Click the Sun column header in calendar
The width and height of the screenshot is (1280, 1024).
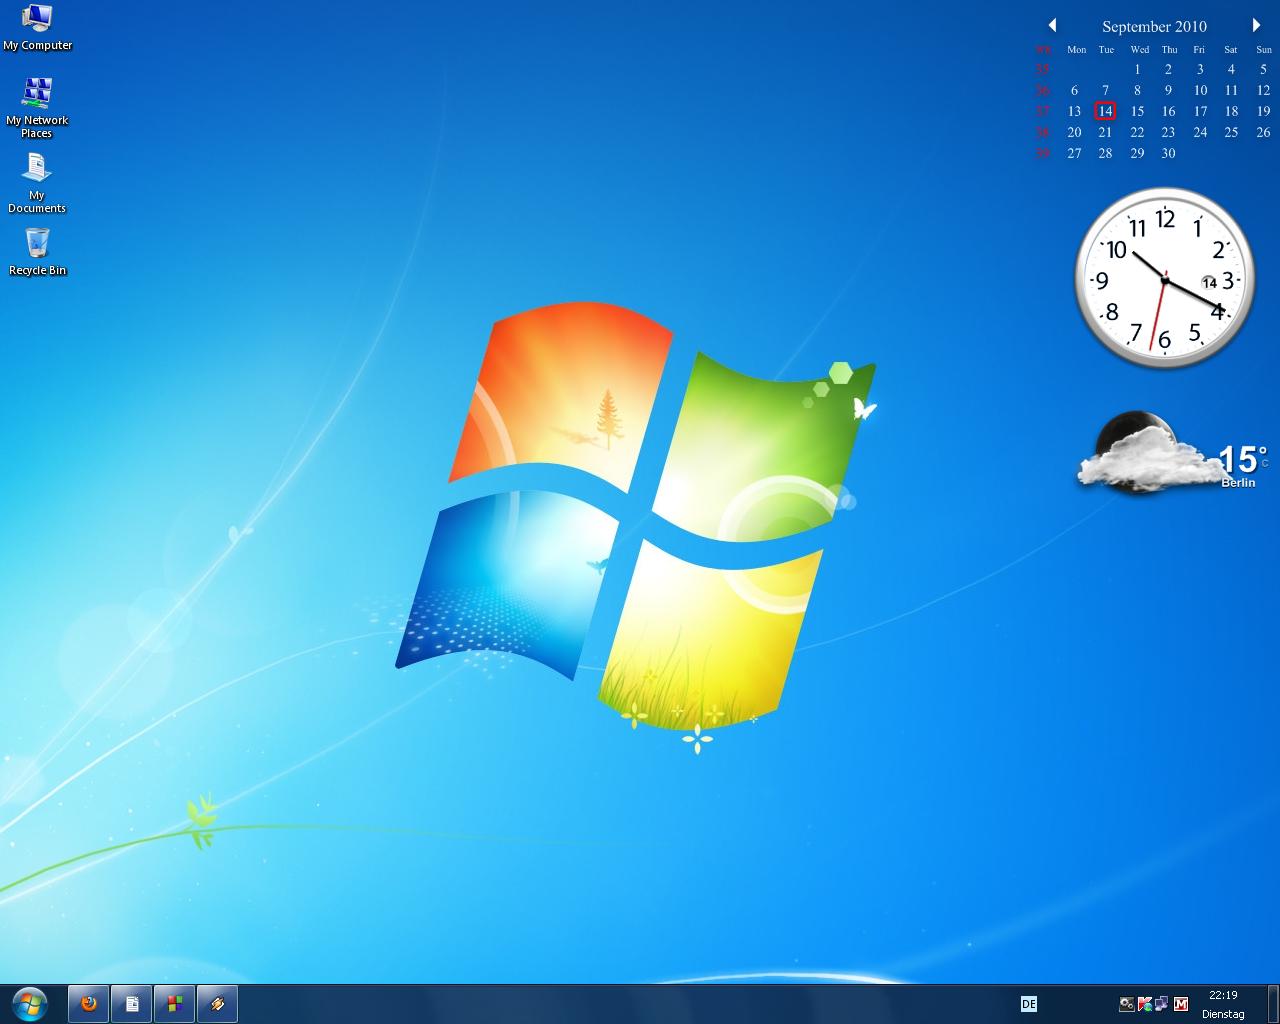1264,49
